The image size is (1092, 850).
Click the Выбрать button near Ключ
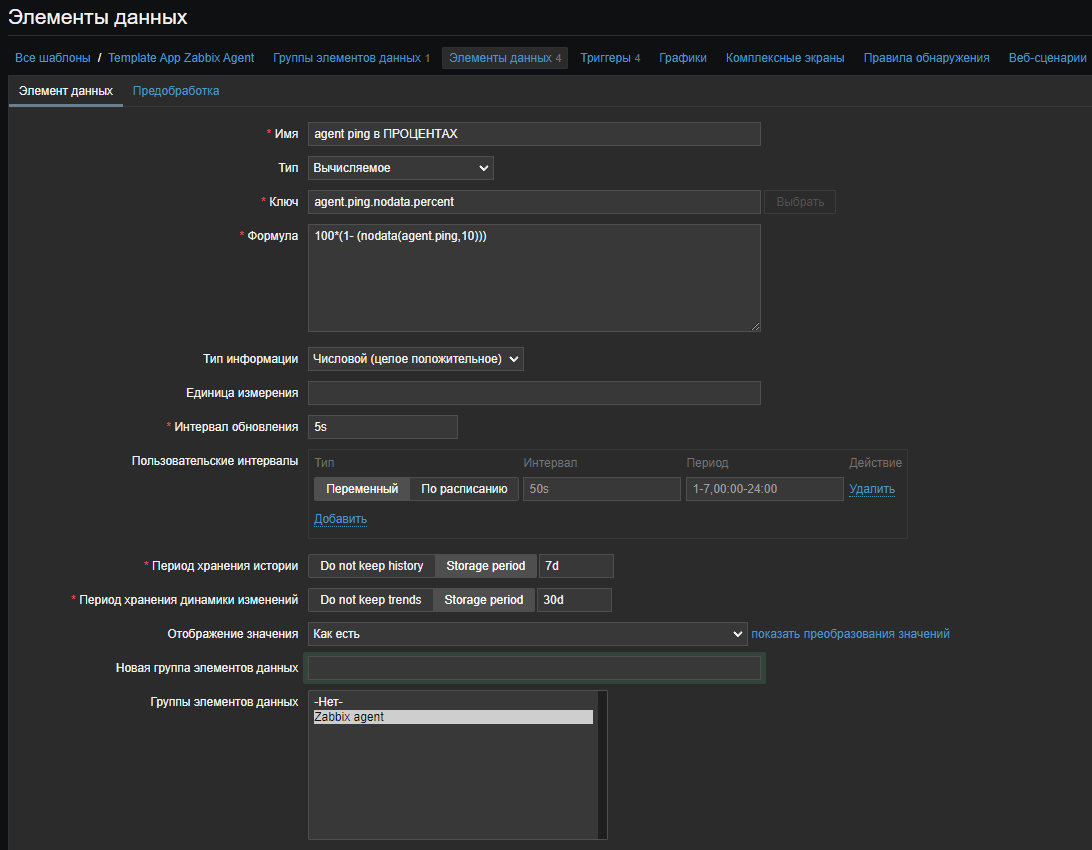798,201
